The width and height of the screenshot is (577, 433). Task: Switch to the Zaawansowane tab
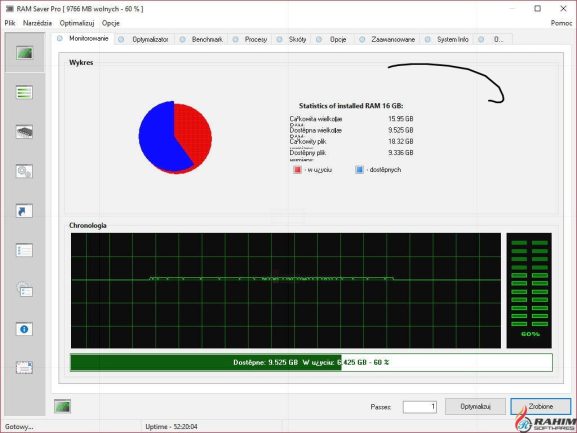[388, 39]
